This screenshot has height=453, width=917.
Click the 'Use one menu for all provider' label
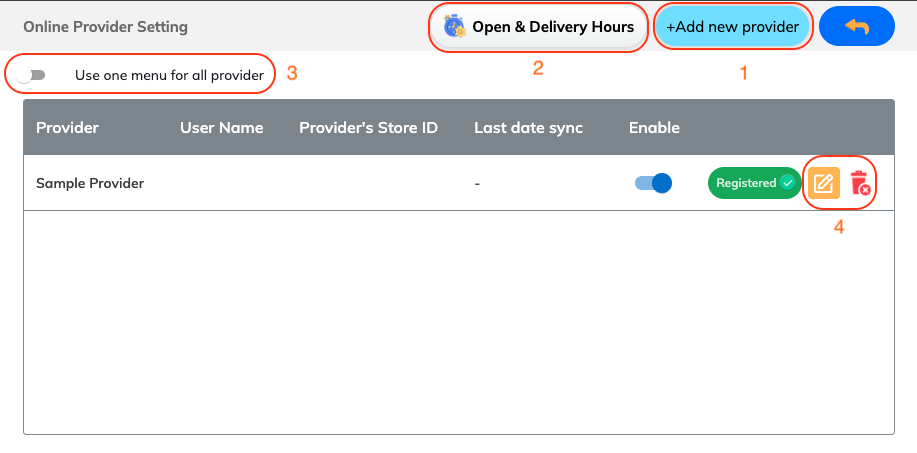(170, 75)
